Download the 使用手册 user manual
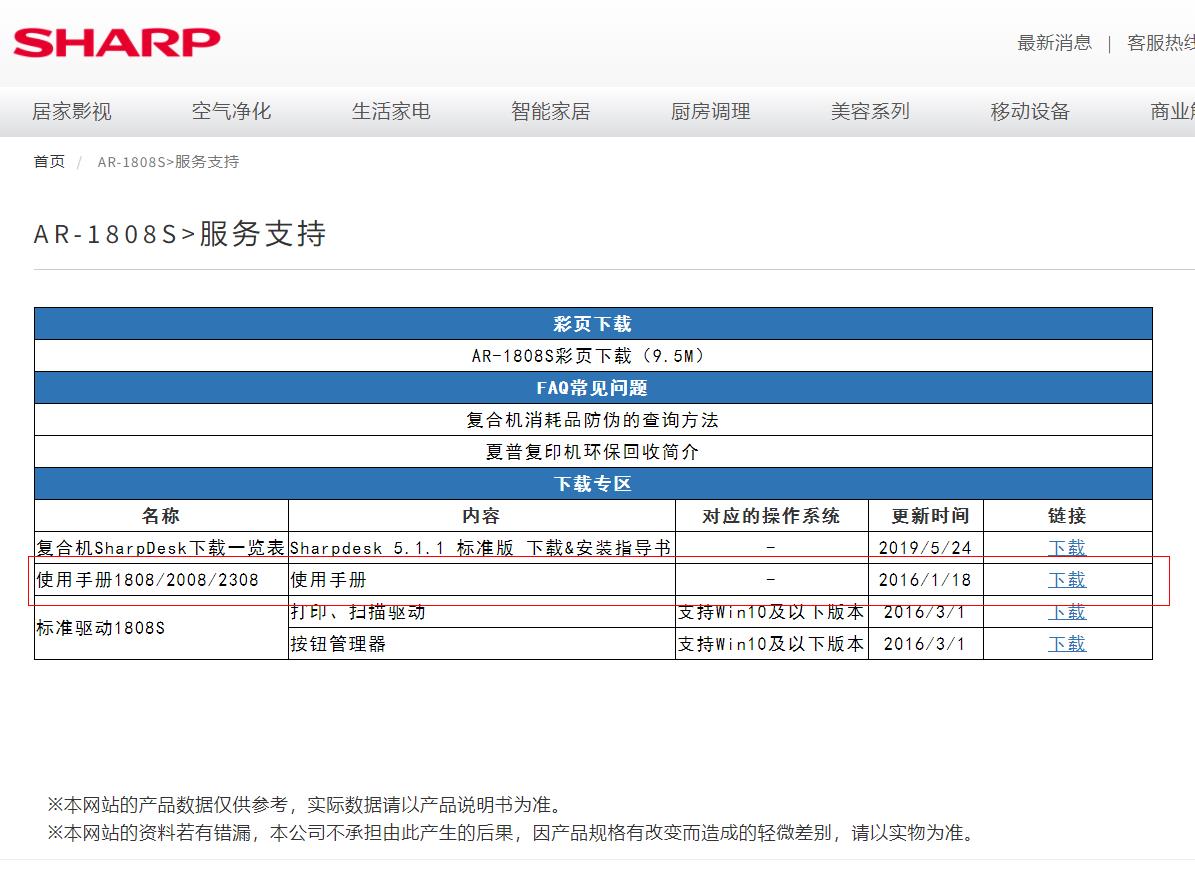Image resolution: width=1195 pixels, height=872 pixels. coord(1066,580)
